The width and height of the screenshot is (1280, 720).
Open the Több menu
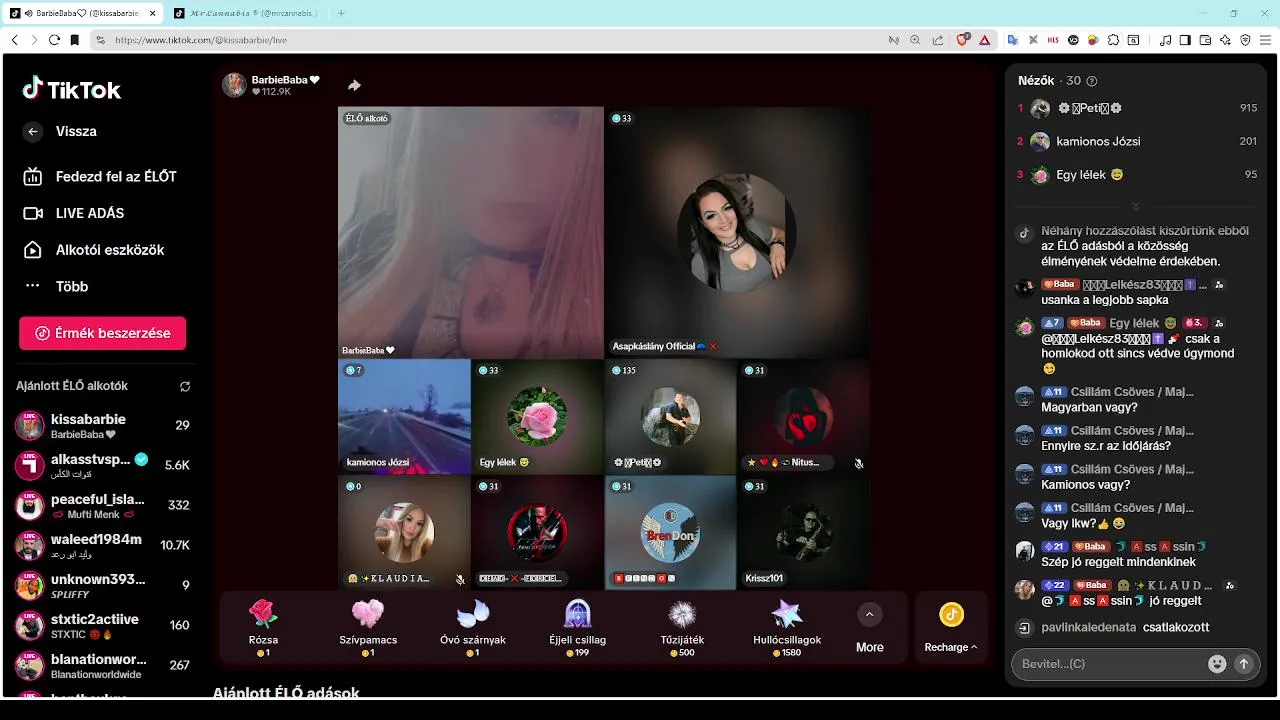tap(56, 286)
